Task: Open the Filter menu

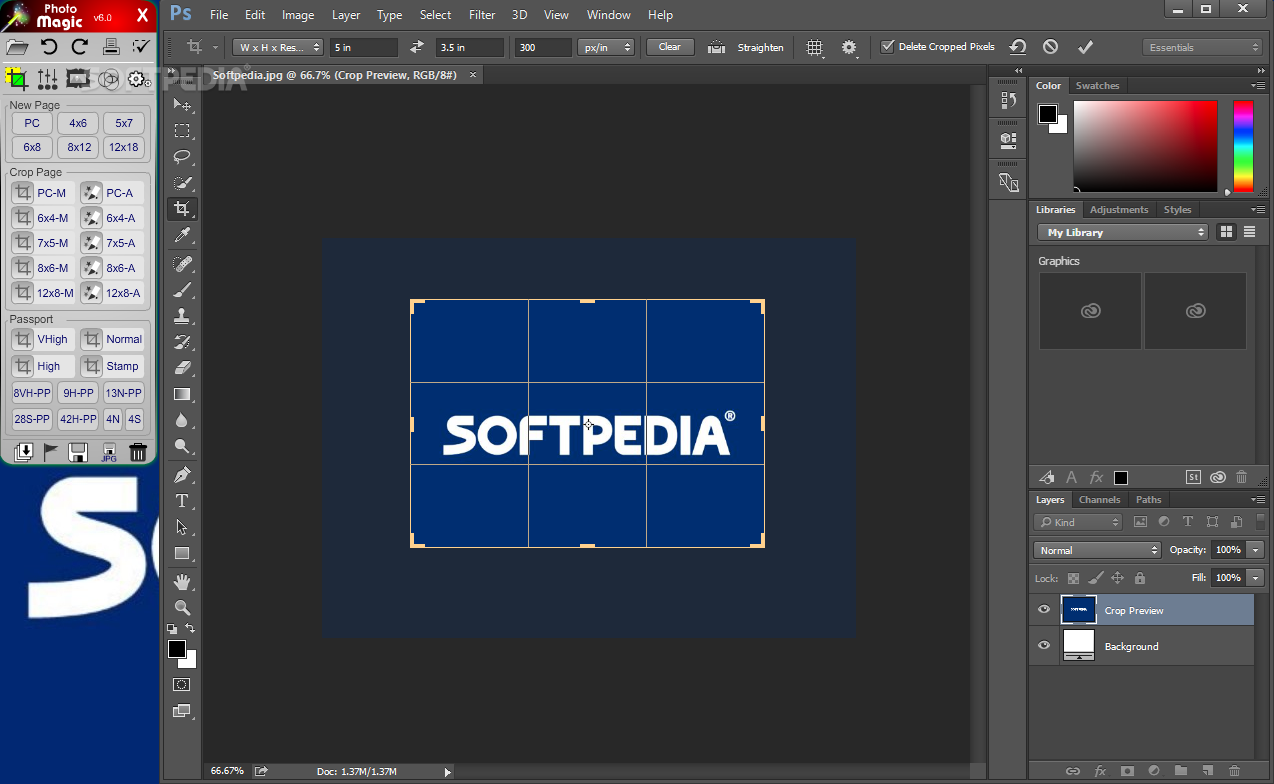Action: (x=482, y=15)
